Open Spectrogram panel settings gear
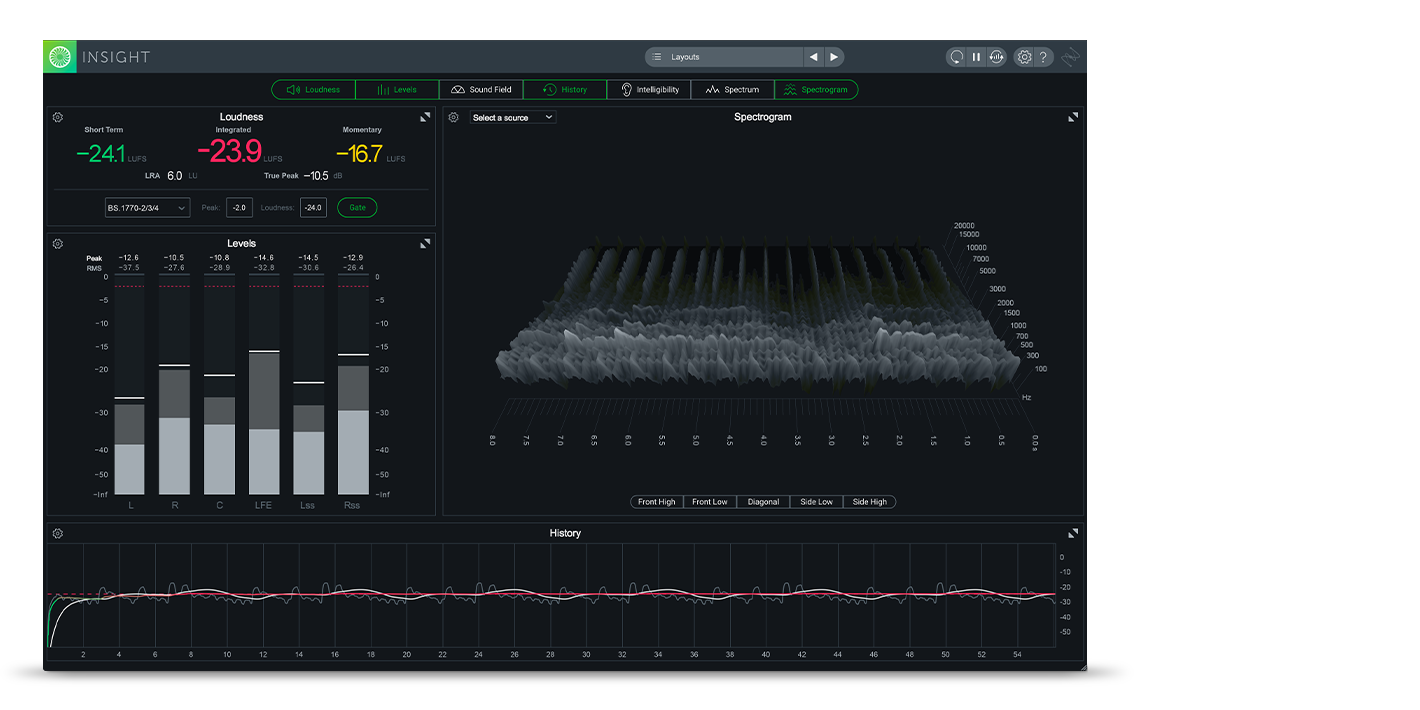The width and height of the screenshot is (1420, 710). pyautogui.click(x=454, y=117)
